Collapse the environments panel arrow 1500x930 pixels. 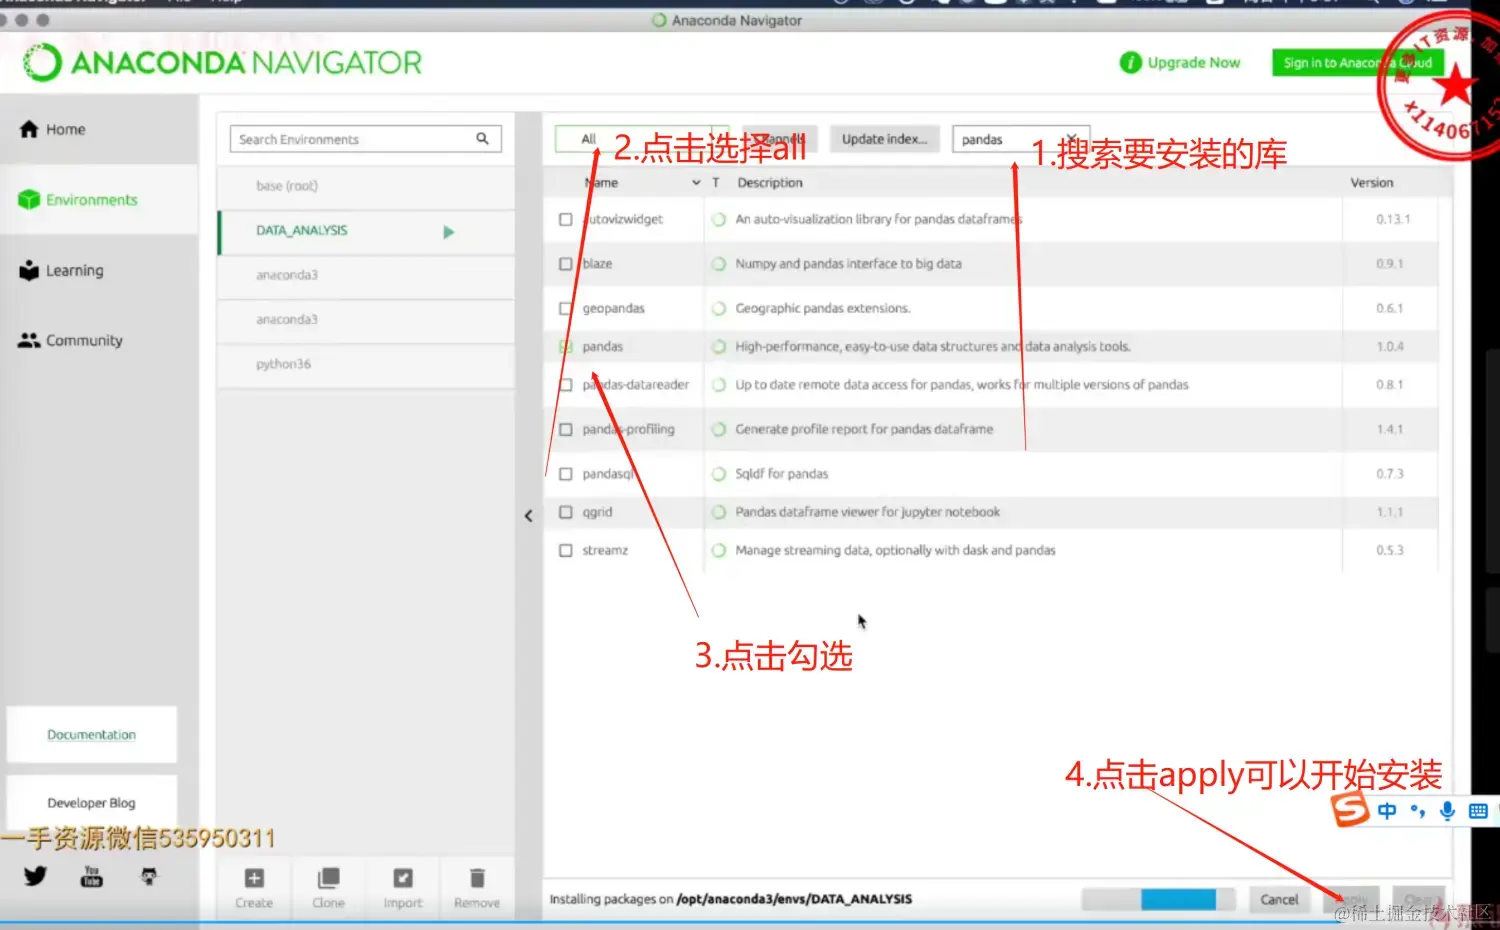tap(529, 516)
